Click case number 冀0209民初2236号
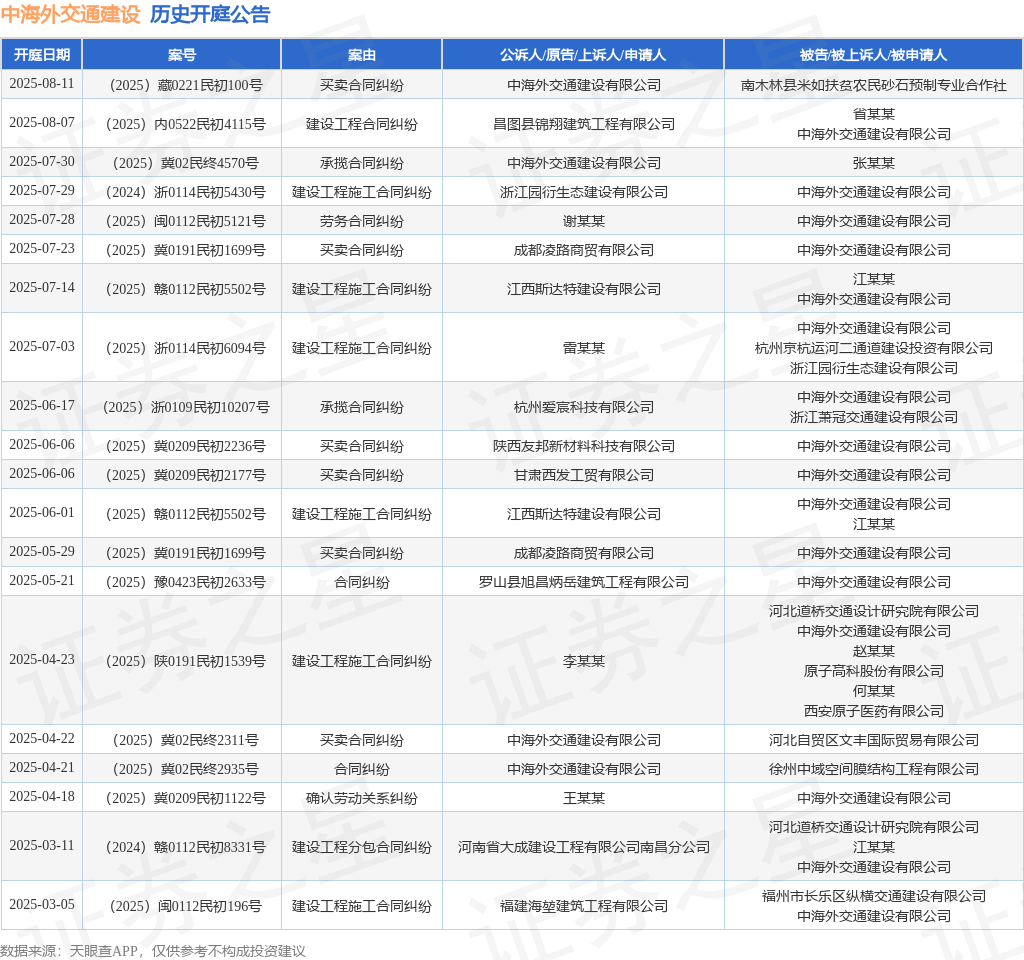This screenshot has height=960, width=1024. pyautogui.click(x=186, y=446)
